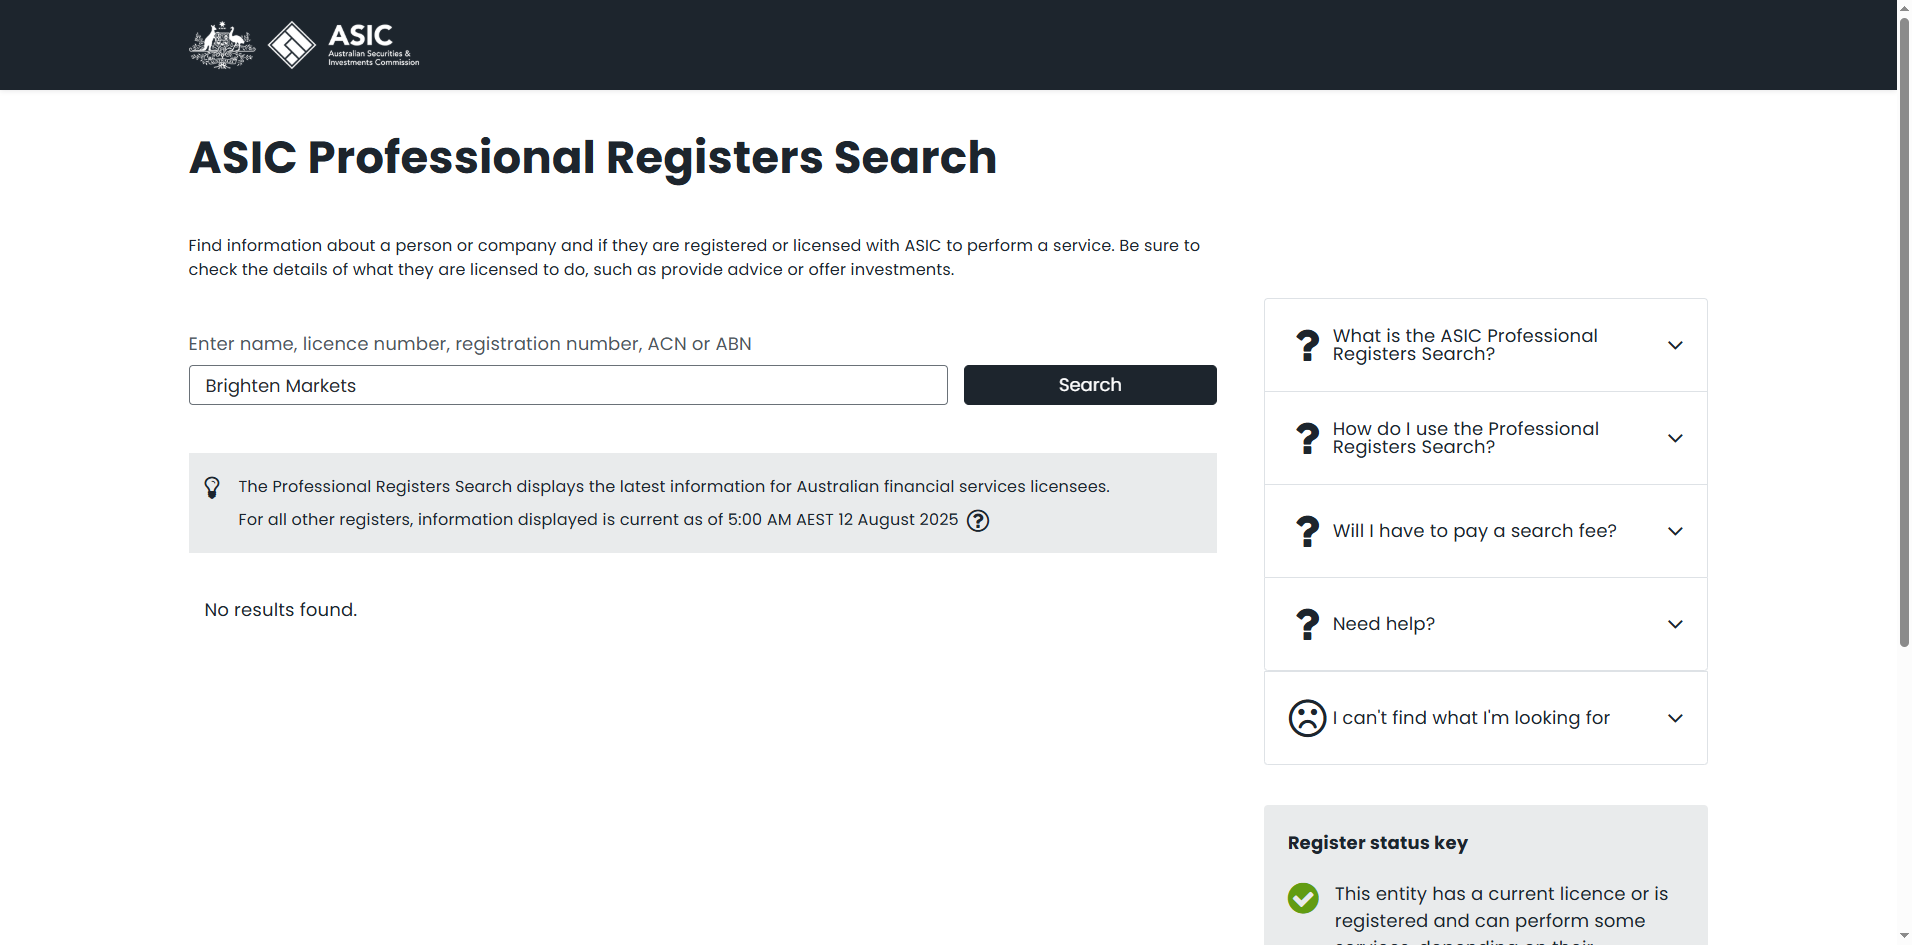The height and width of the screenshot is (945, 1912).
Task: Click the sad face icon
Action: [1307, 718]
